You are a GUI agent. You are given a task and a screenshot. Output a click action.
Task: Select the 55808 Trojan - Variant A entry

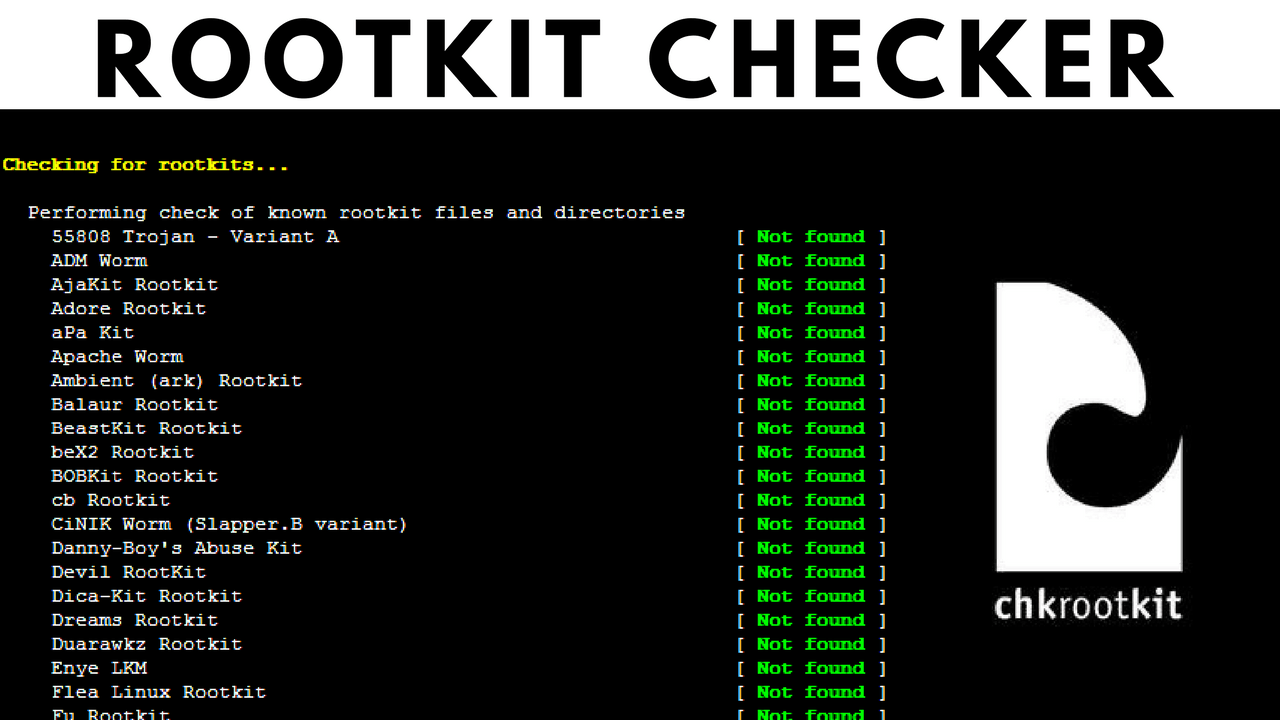coord(195,236)
